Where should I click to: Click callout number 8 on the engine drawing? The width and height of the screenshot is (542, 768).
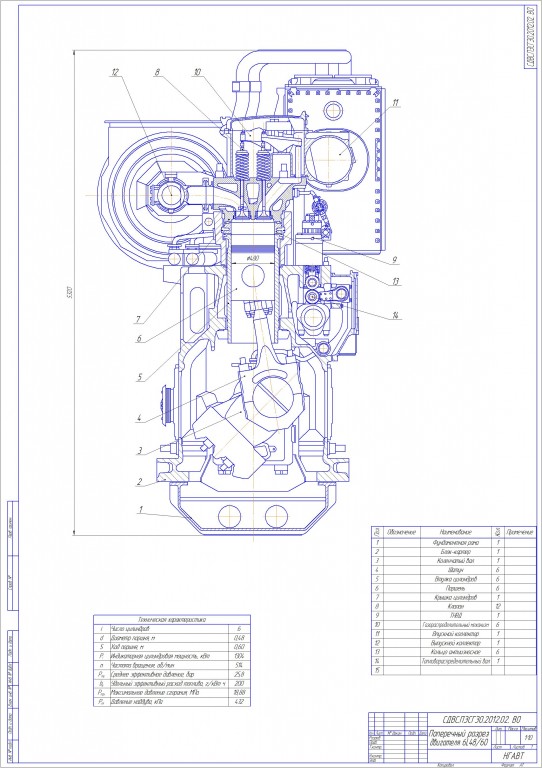click(x=157, y=72)
